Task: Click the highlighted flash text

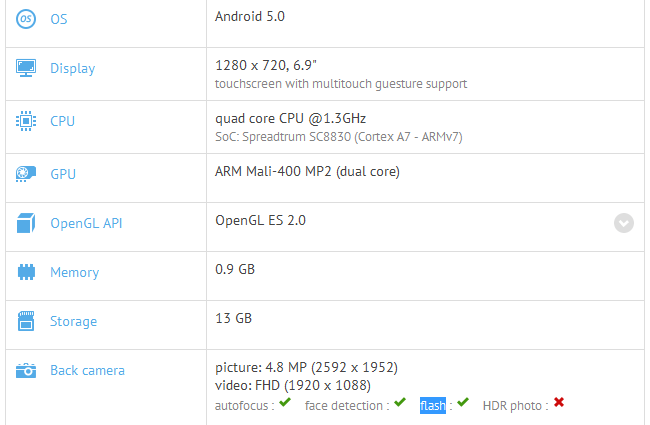Action: (433, 405)
